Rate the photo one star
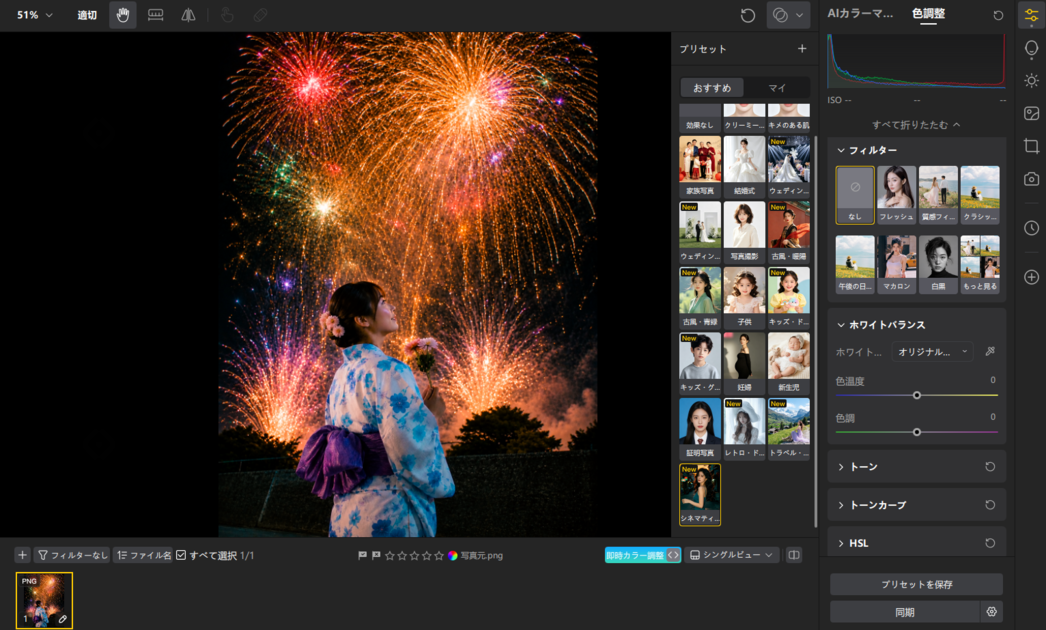Image resolution: width=1046 pixels, height=630 pixels. pos(390,555)
